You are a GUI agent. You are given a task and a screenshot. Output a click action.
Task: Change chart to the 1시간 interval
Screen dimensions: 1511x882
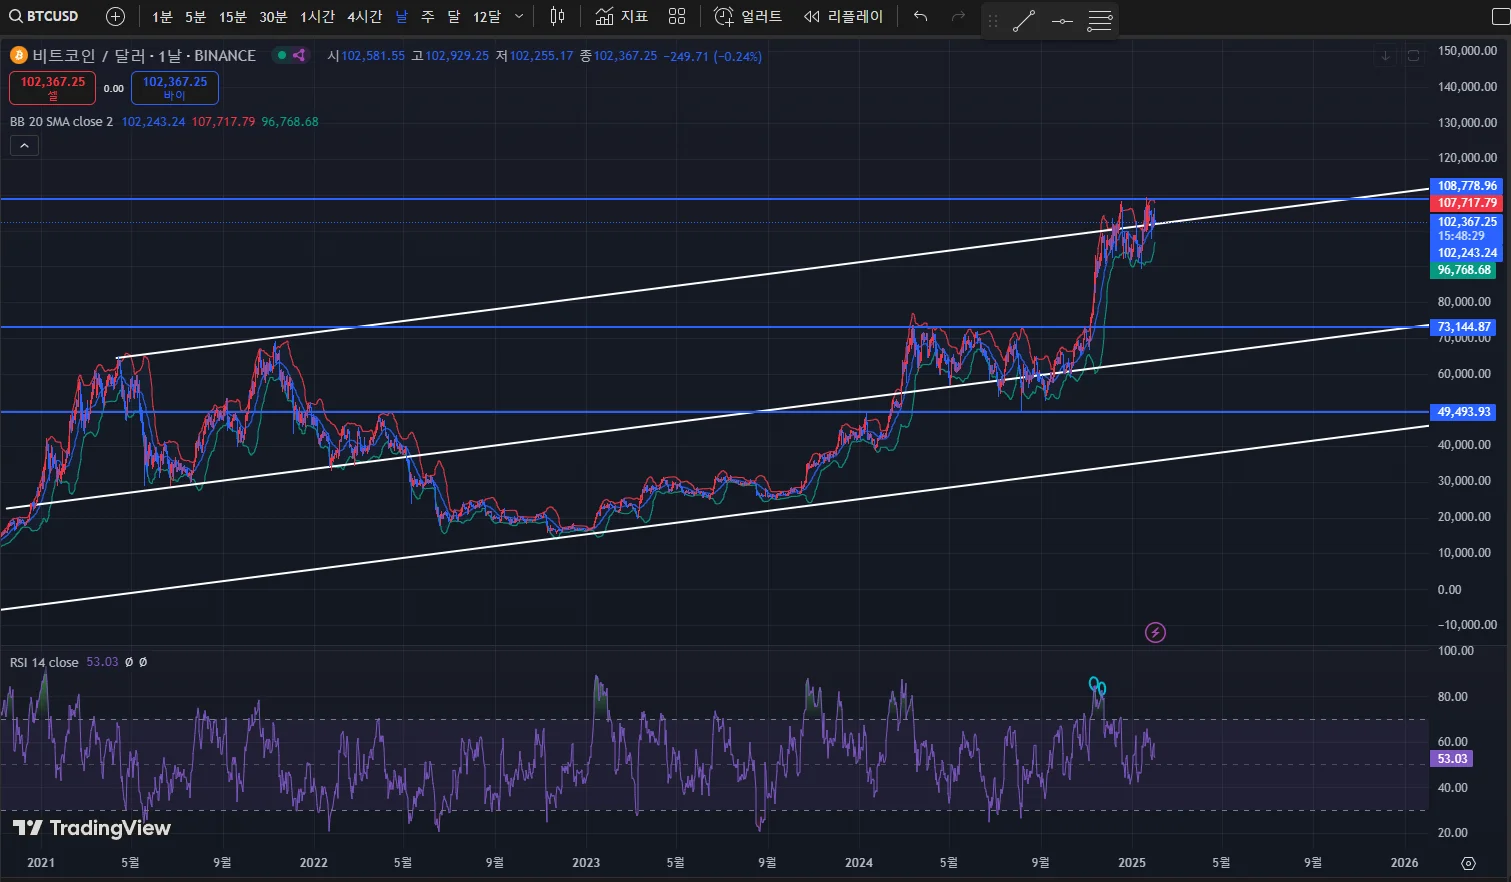click(317, 17)
